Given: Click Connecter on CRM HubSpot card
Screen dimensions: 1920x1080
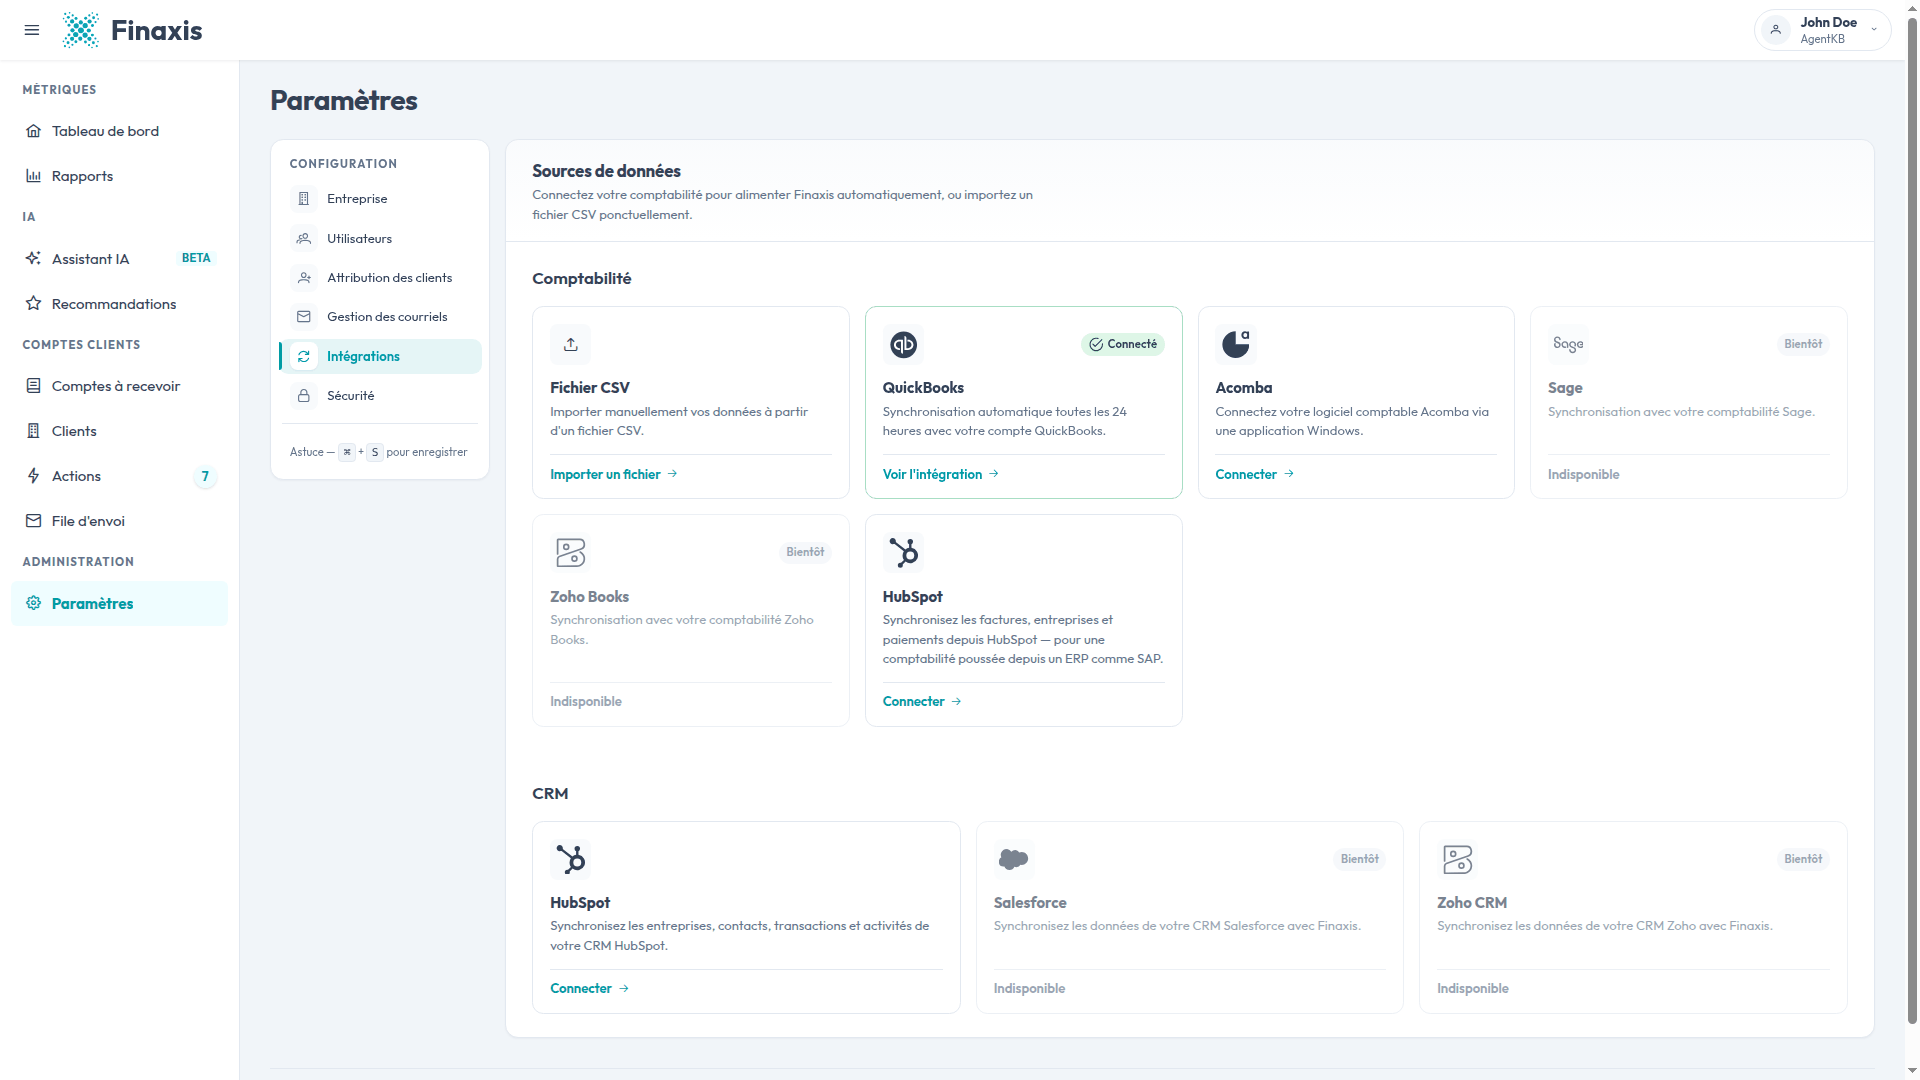Looking at the screenshot, I should (589, 988).
